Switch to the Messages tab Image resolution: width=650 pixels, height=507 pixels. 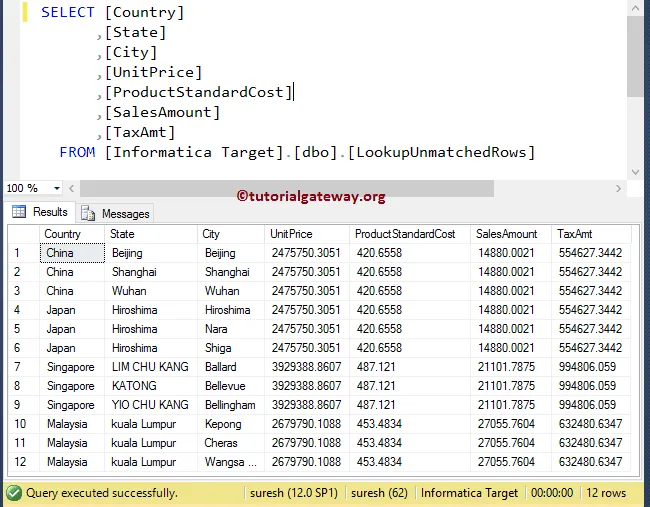tap(115, 213)
